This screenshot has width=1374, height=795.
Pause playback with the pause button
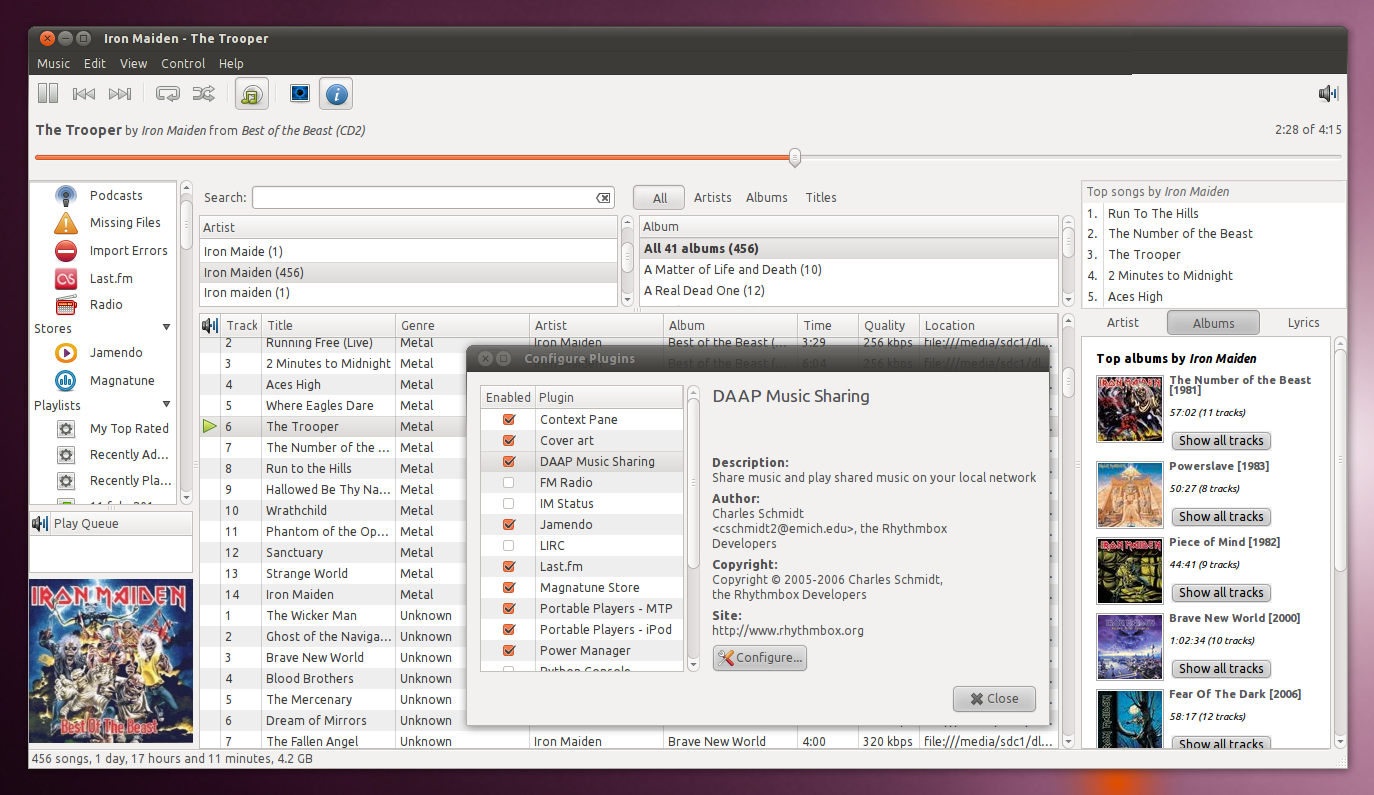(48, 94)
